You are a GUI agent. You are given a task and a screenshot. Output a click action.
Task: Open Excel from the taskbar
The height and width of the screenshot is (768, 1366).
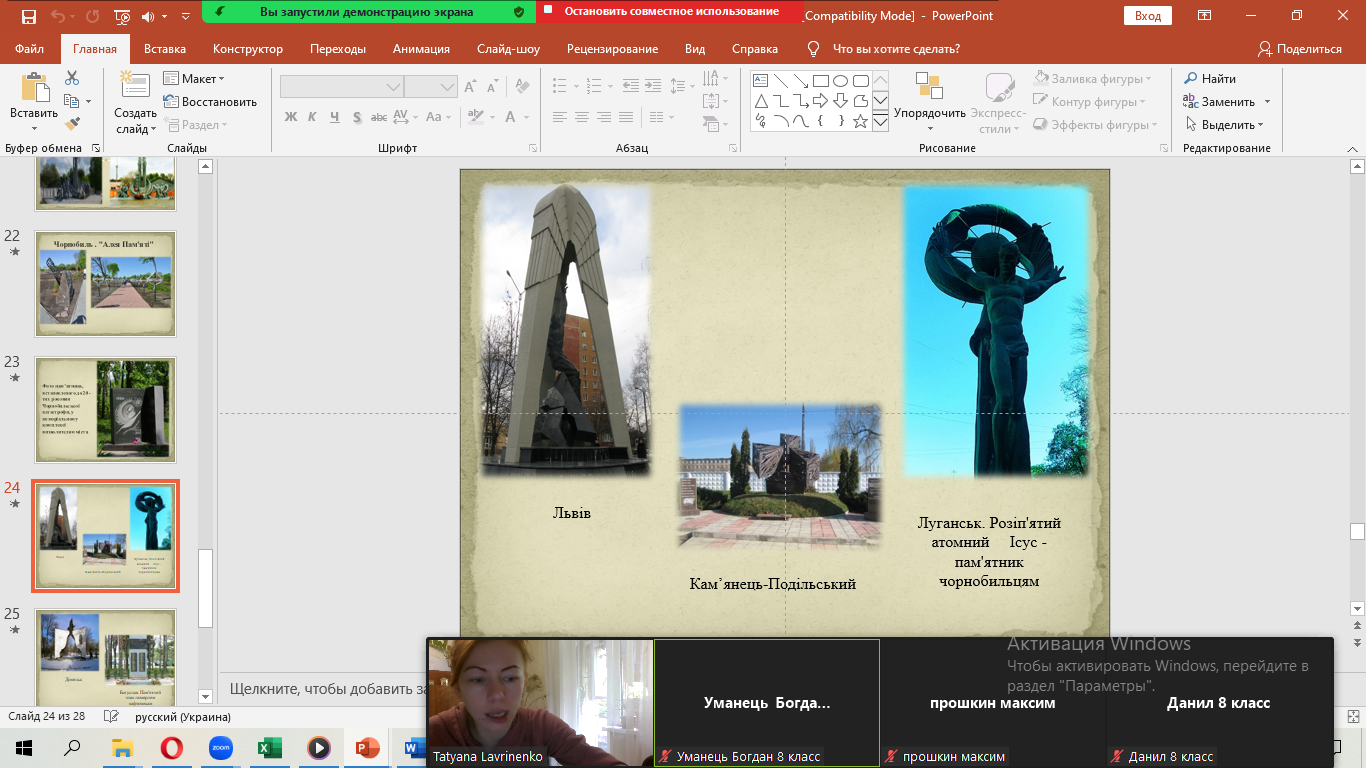click(x=270, y=747)
